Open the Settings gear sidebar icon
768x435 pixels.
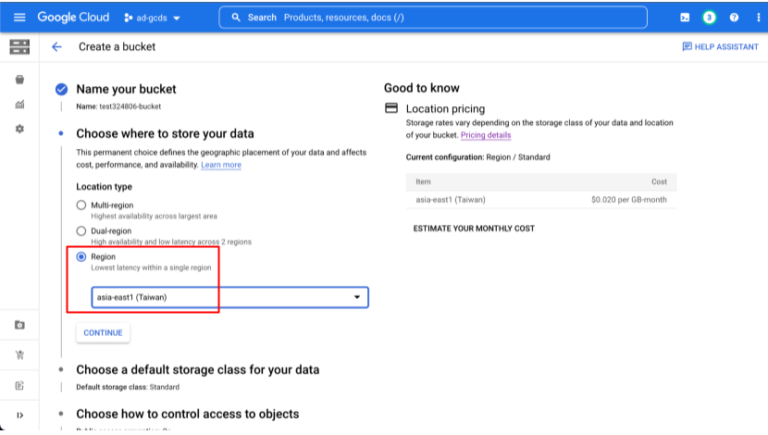coord(20,129)
